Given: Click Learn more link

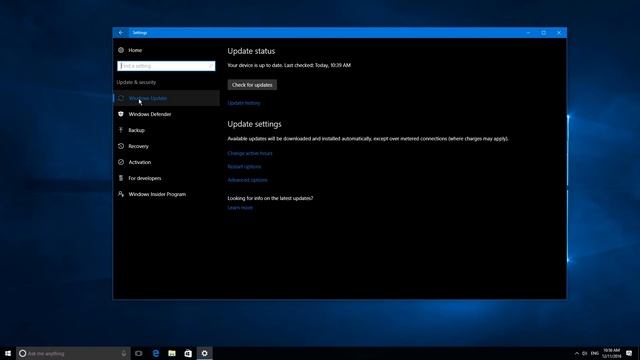Looking at the screenshot, I should coord(240,208).
